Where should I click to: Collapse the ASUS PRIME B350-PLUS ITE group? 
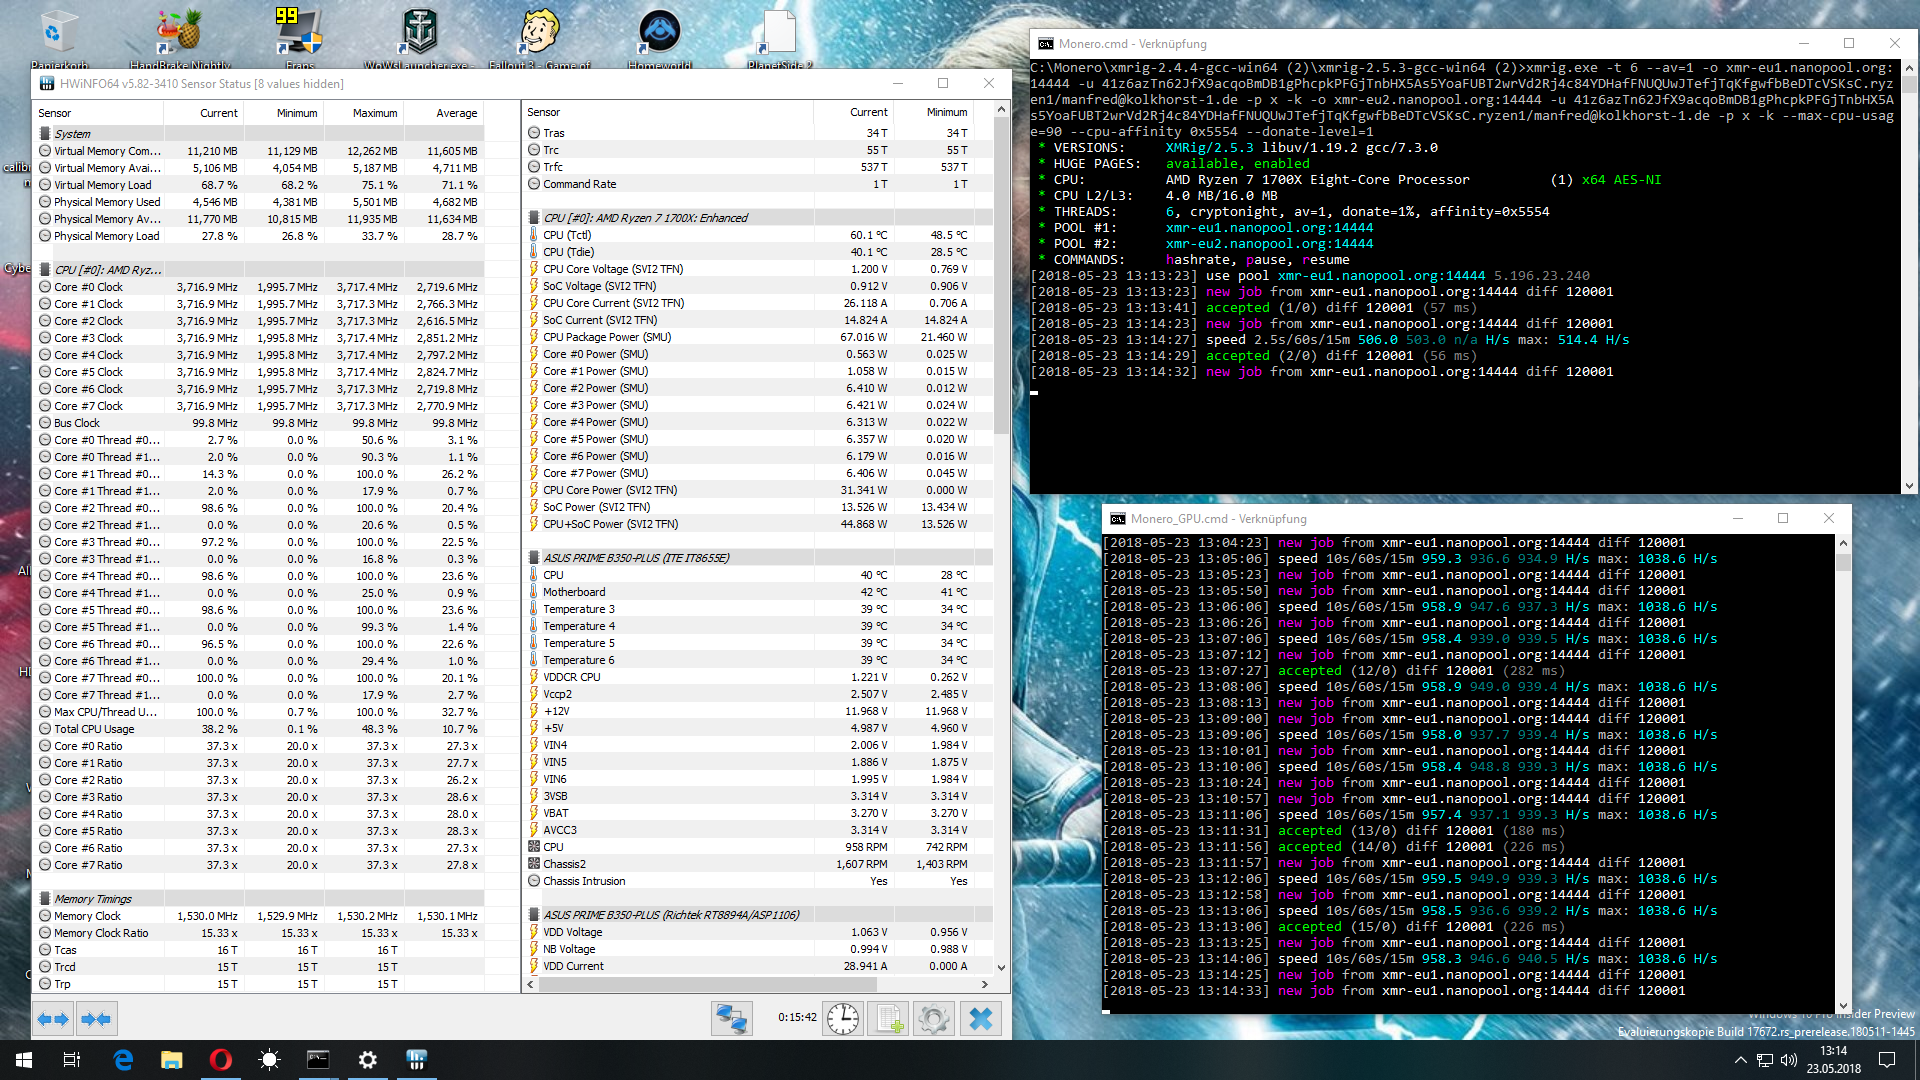click(635, 558)
